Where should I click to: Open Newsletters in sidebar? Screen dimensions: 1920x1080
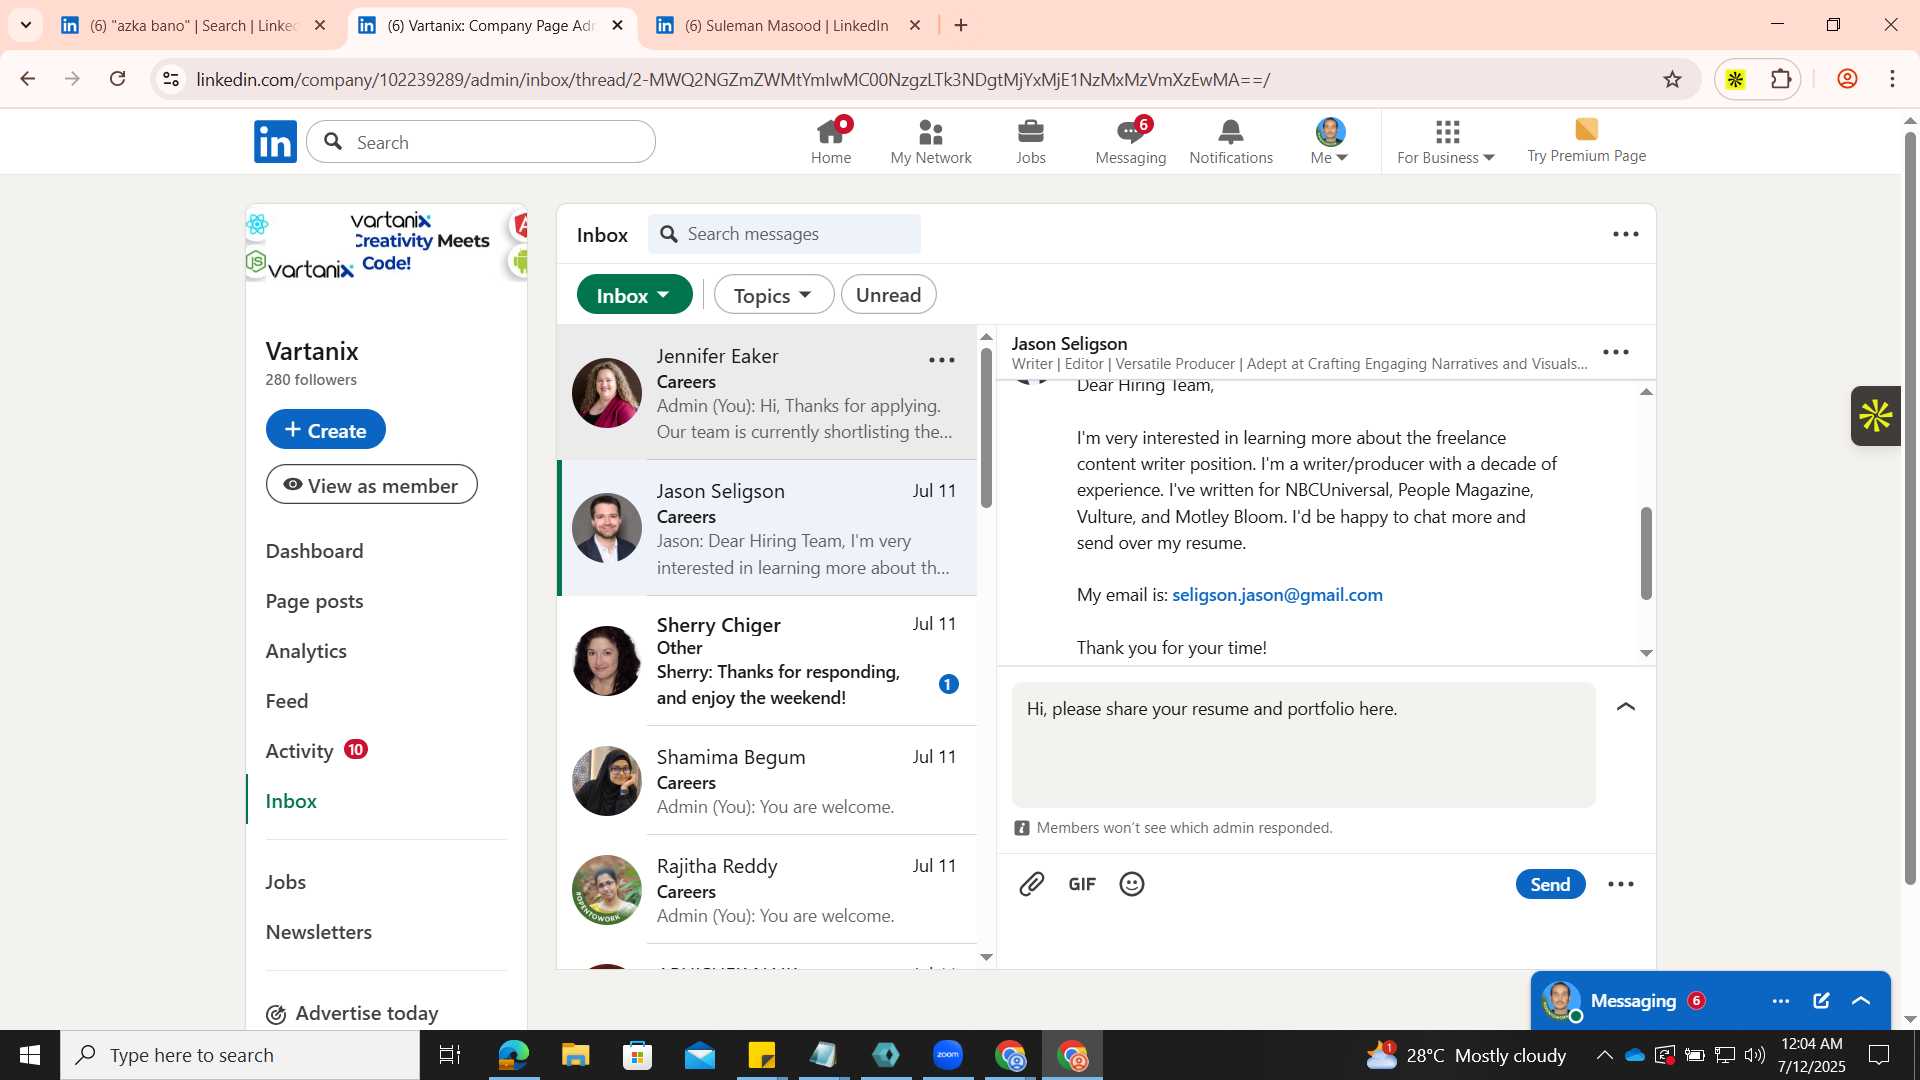319,932
